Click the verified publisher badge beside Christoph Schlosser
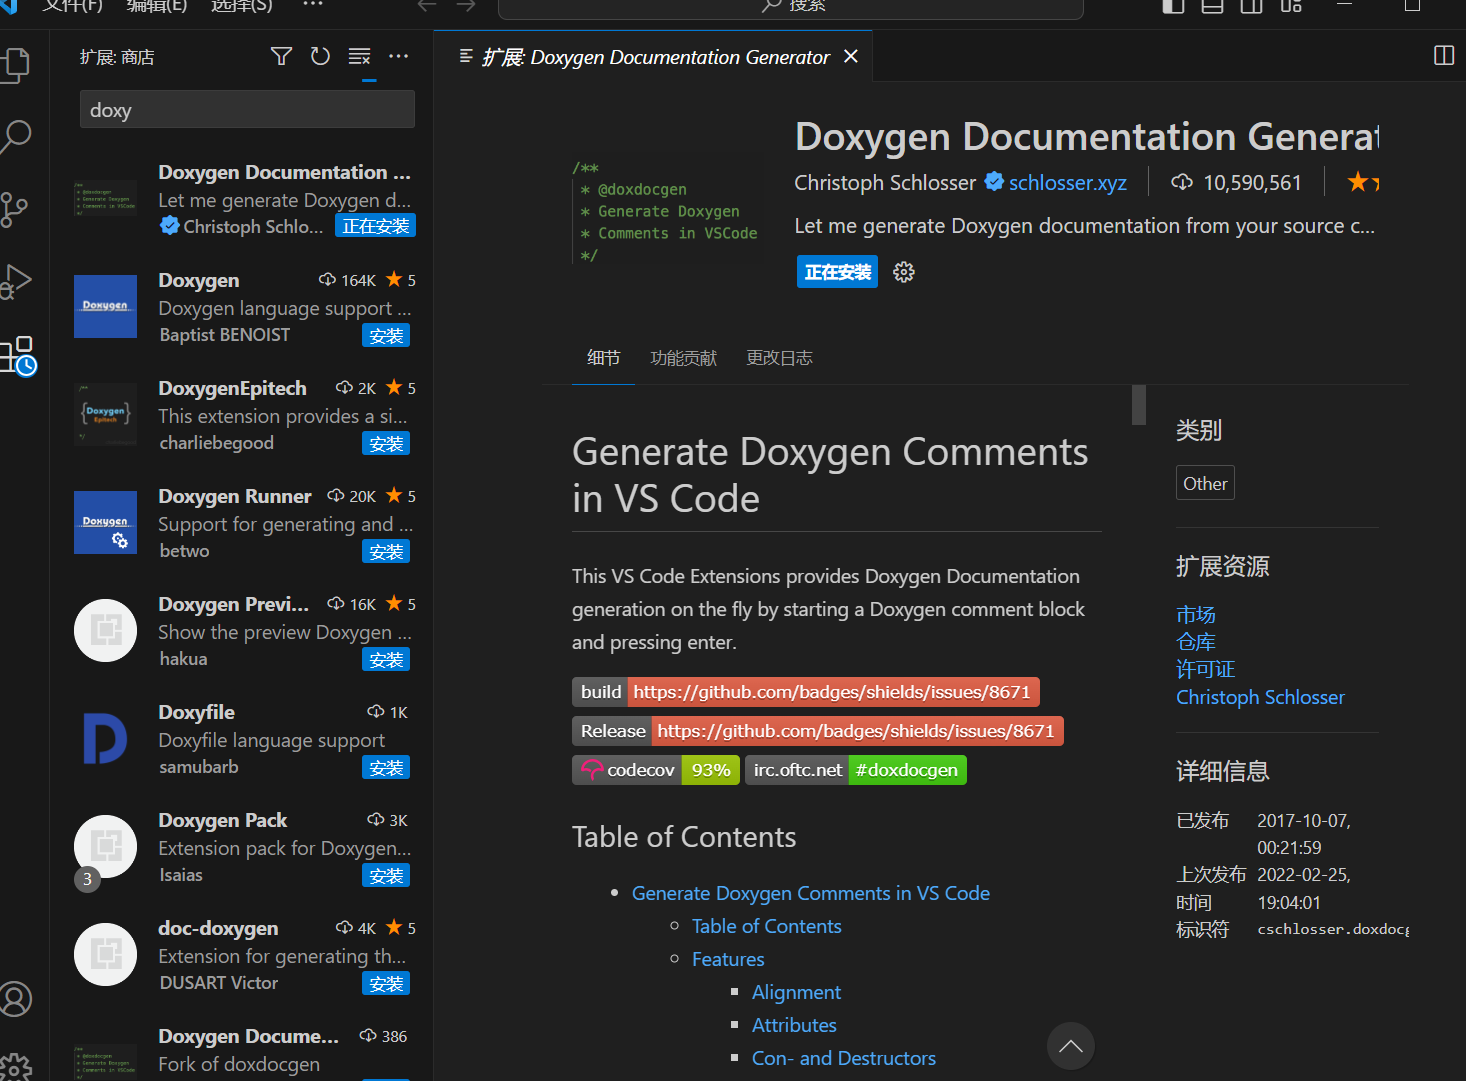The image size is (1466, 1081). (994, 181)
